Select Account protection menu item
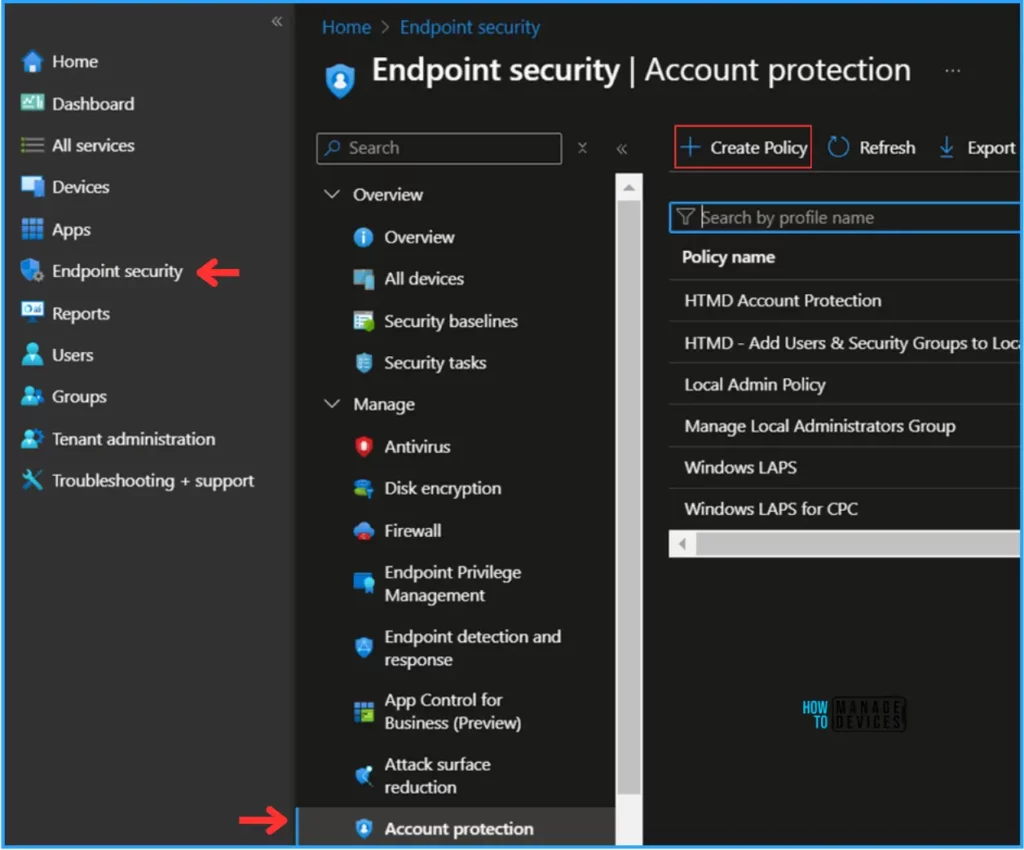This screenshot has height=850, width=1024. click(458, 829)
